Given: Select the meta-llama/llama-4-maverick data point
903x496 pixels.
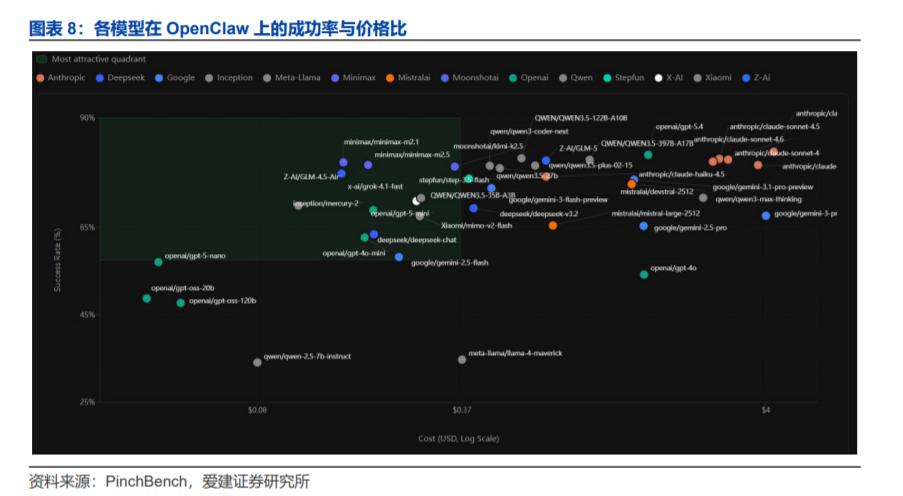Looking at the screenshot, I should tap(462, 359).
